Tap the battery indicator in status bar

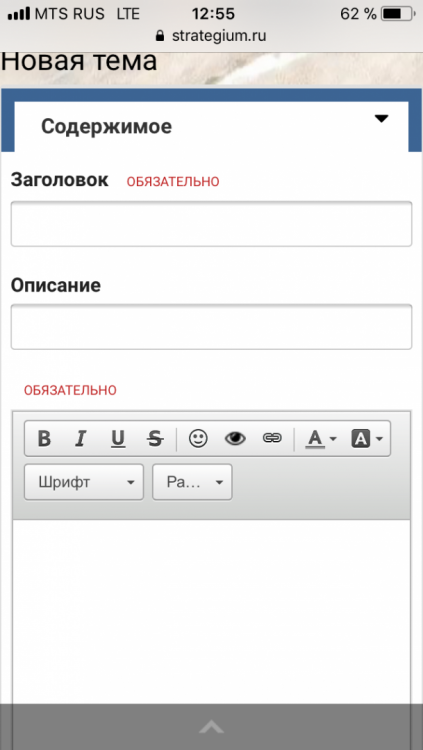pyautogui.click(x=398, y=14)
